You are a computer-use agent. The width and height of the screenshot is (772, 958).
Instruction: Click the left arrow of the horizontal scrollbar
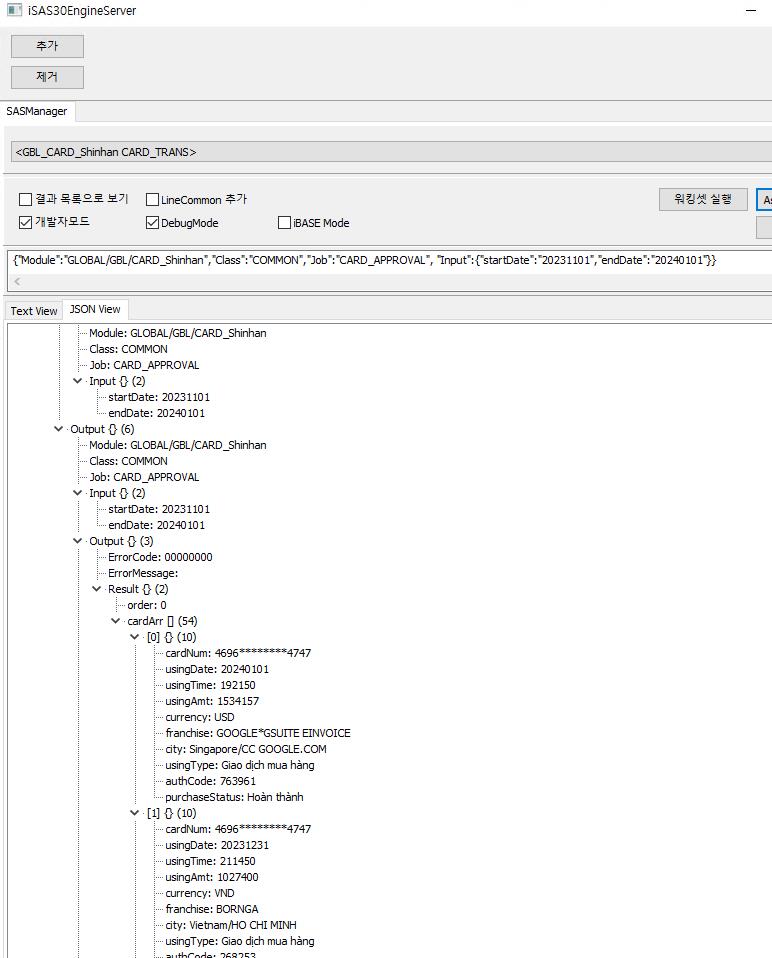[x=17, y=282]
